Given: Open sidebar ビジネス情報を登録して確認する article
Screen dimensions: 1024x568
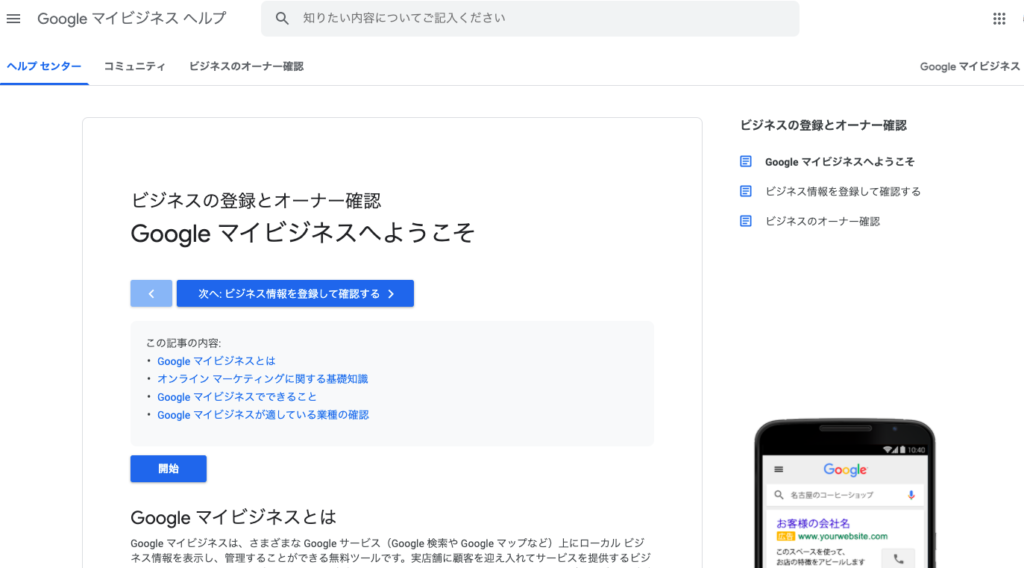Looking at the screenshot, I should click(x=842, y=191).
